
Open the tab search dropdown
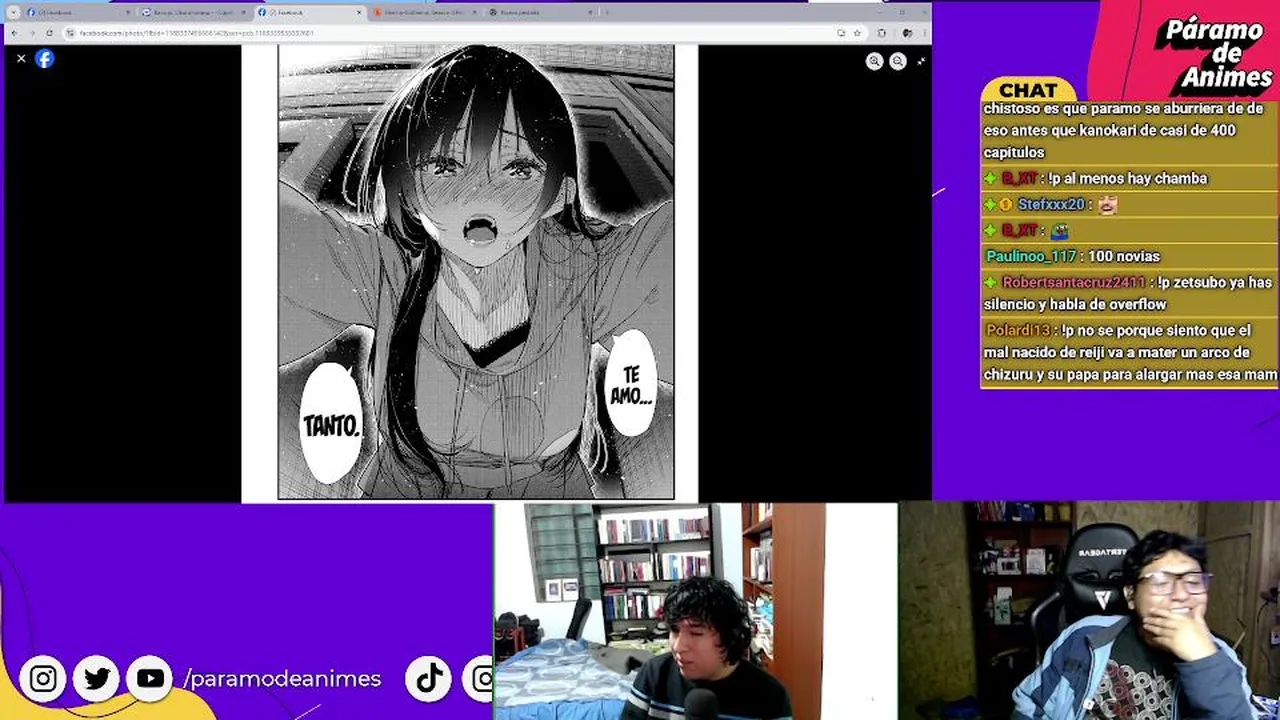[x=13, y=12]
